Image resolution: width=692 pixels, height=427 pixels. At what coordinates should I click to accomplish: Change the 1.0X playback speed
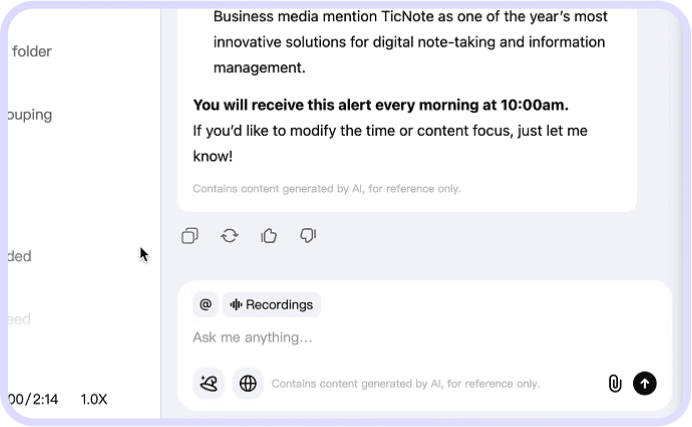click(94, 399)
